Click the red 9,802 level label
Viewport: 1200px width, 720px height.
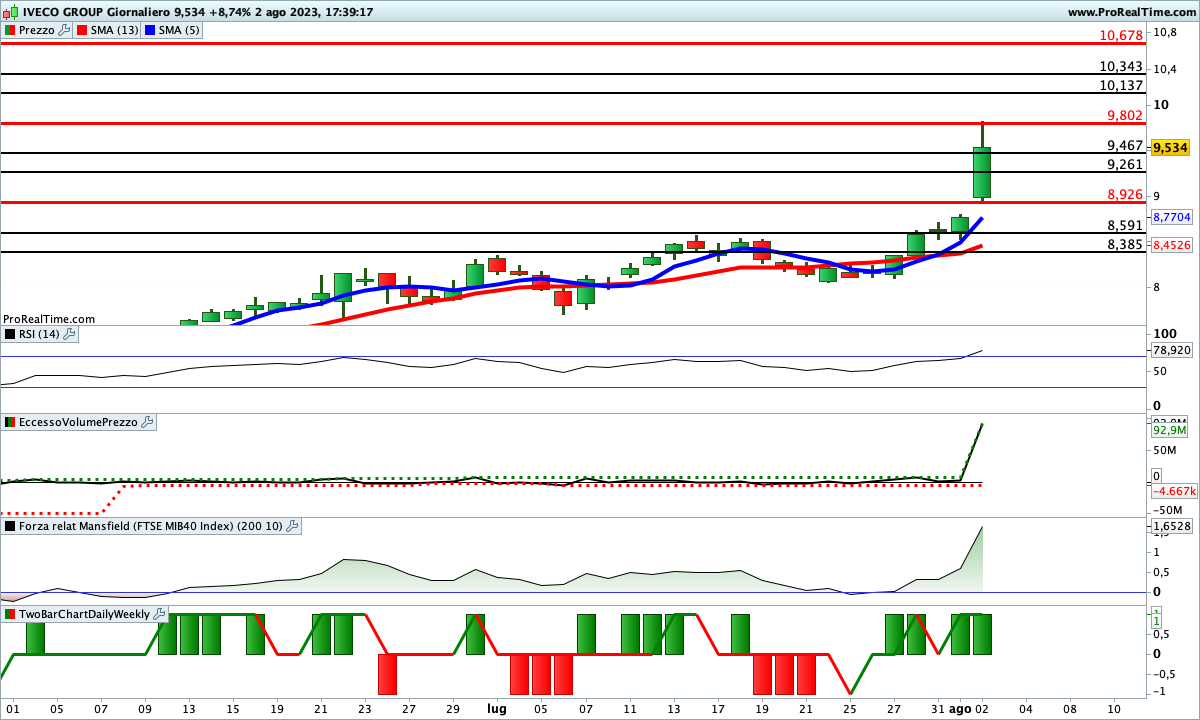(x=1124, y=115)
